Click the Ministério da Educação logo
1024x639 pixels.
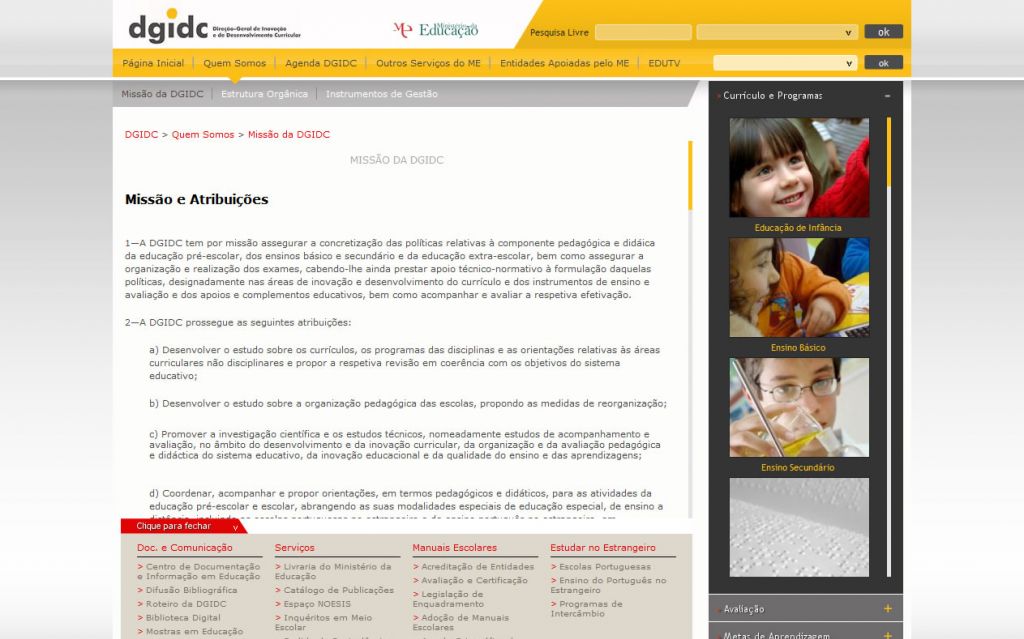[435, 30]
